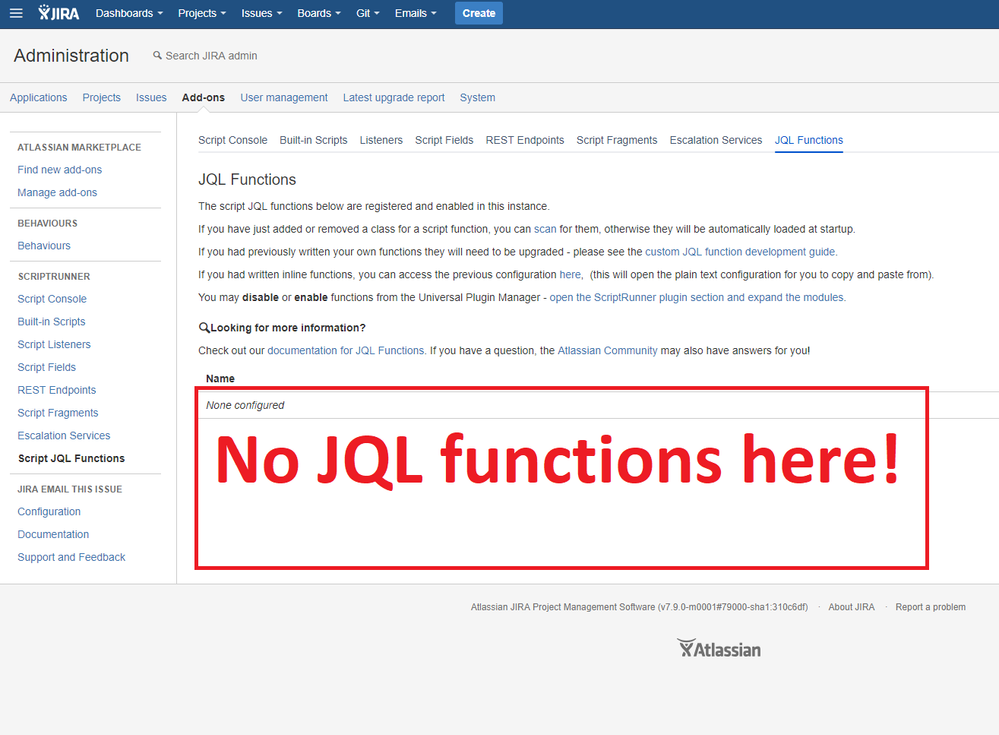Open the Built-in Scripts tab
Screen dimensions: 999x735
313,140
